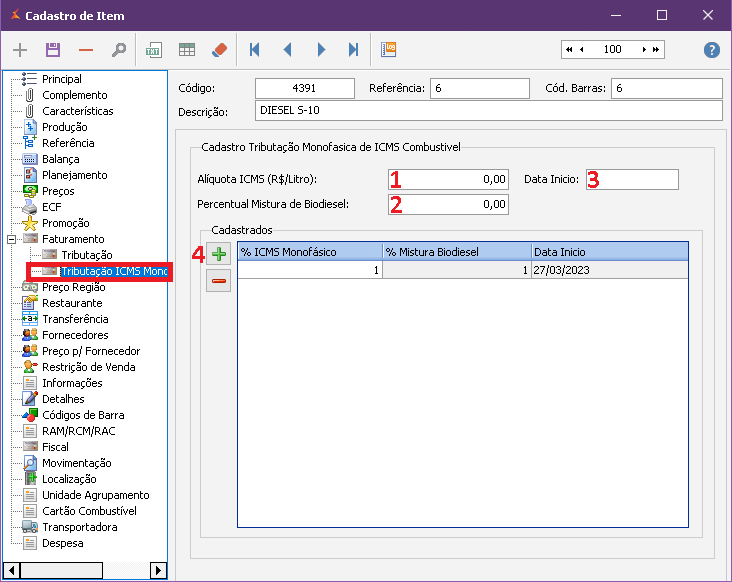732x582 pixels.
Task: Click the eraser clear icon in toolbar
Action: (x=220, y=50)
